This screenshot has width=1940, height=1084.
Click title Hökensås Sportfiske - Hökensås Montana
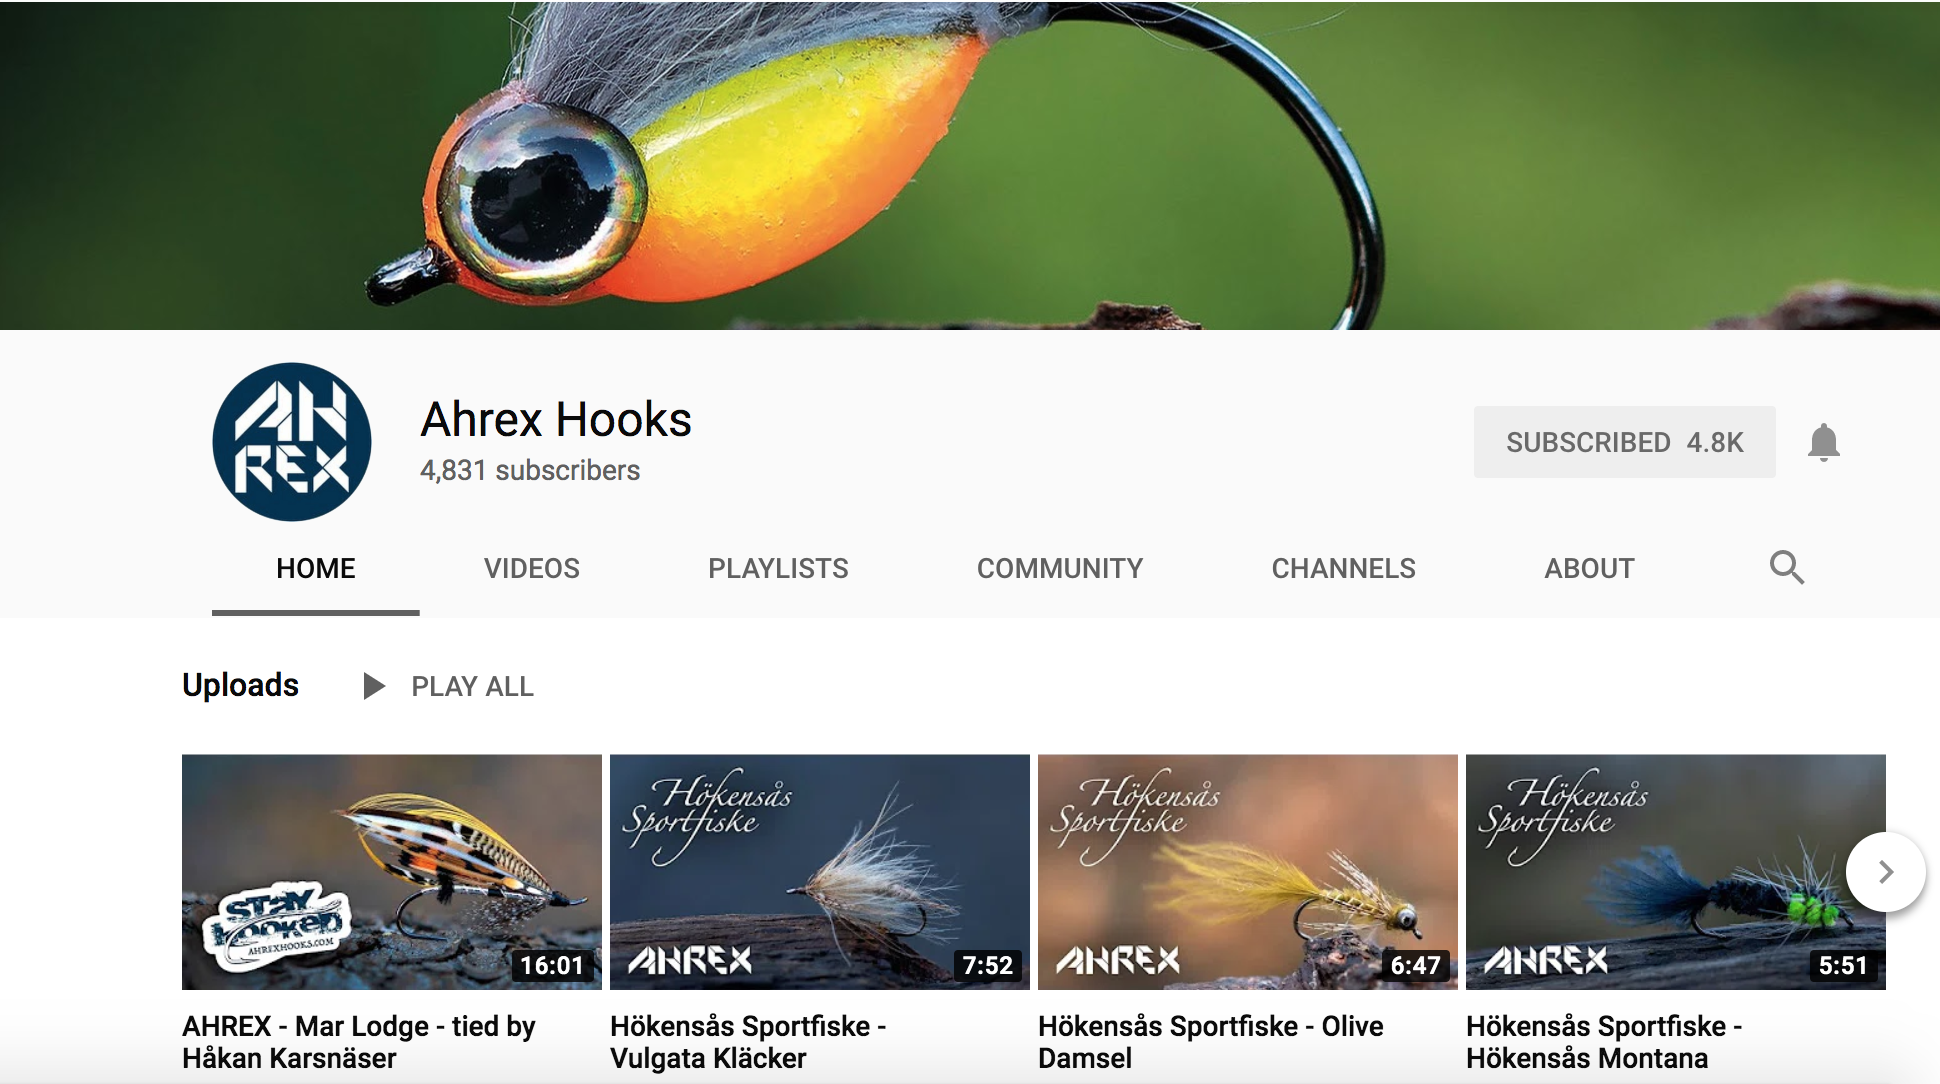point(1604,1042)
